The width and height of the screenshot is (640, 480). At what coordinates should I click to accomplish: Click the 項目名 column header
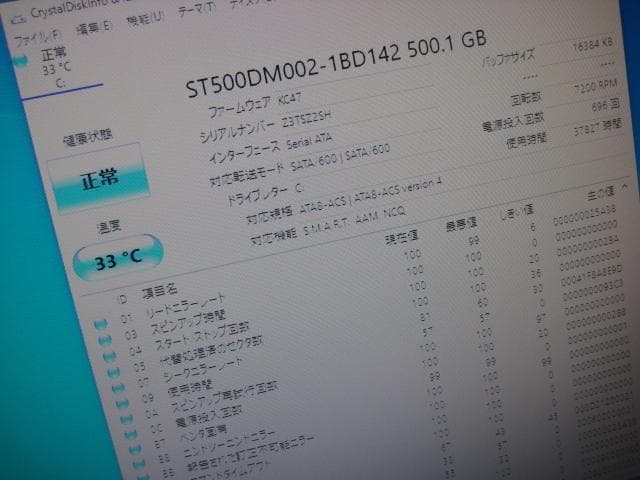[160, 291]
